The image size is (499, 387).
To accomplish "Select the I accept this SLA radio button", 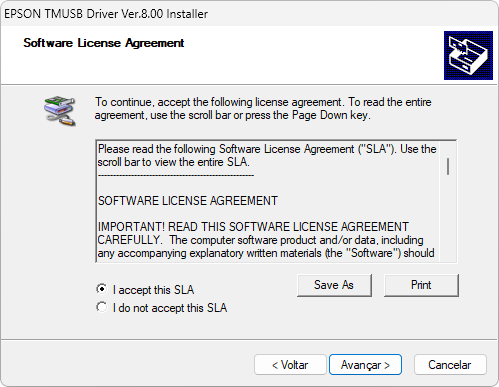I will pyautogui.click(x=102, y=289).
